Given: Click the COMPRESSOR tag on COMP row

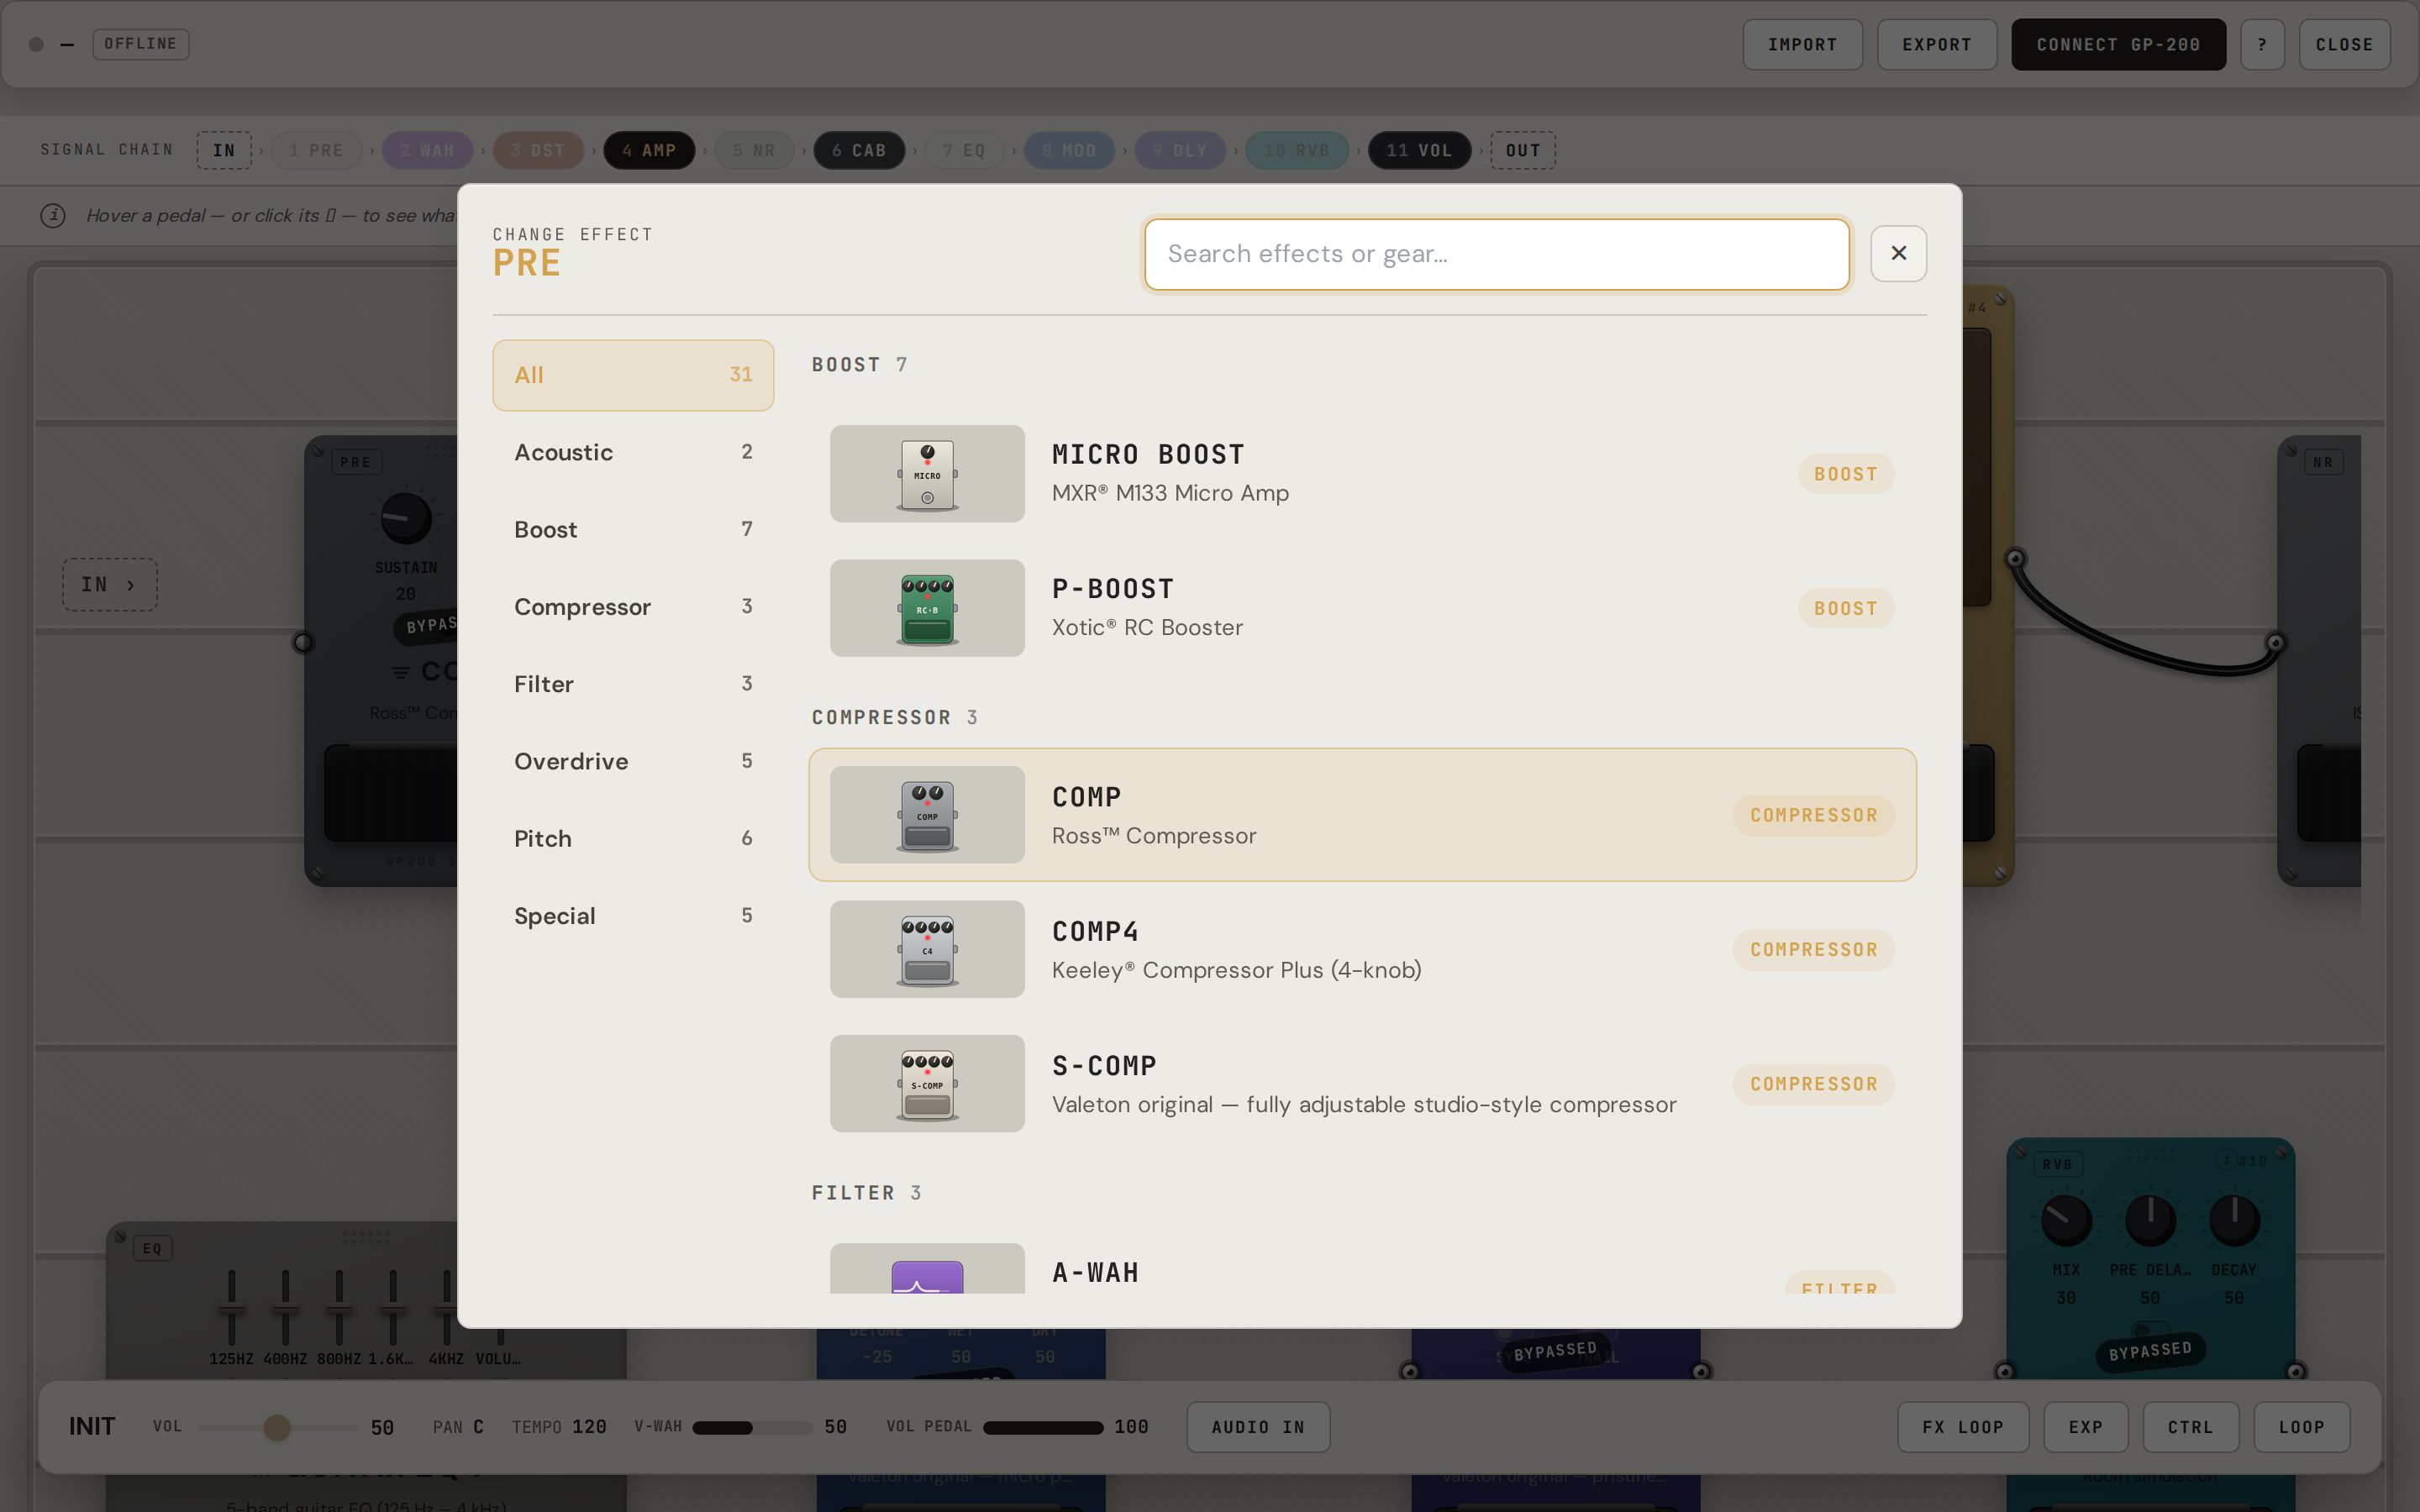Looking at the screenshot, I should click(x=1813, y=815).
